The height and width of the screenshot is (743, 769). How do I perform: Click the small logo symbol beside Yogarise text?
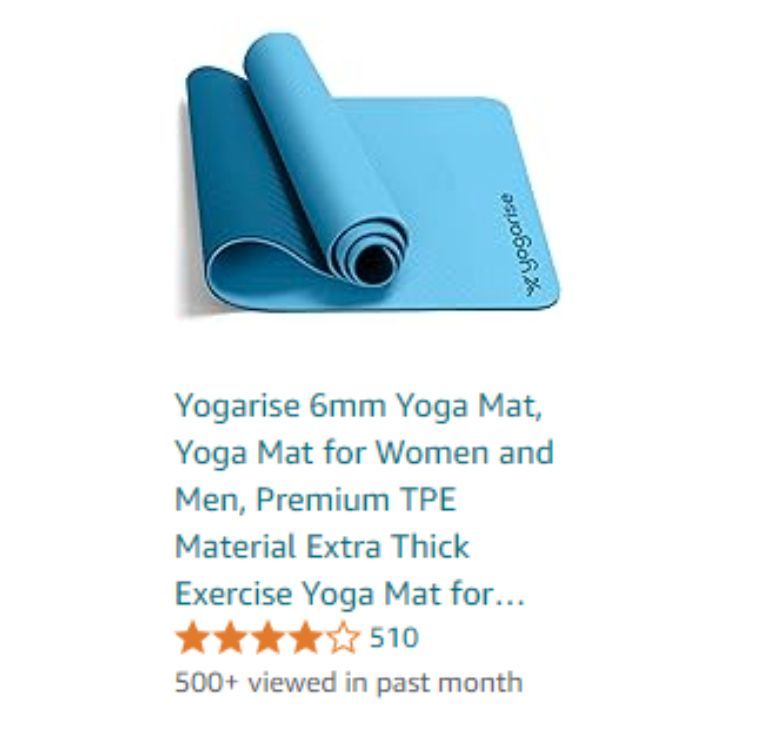pyautogui.click(x=533, y=288)
